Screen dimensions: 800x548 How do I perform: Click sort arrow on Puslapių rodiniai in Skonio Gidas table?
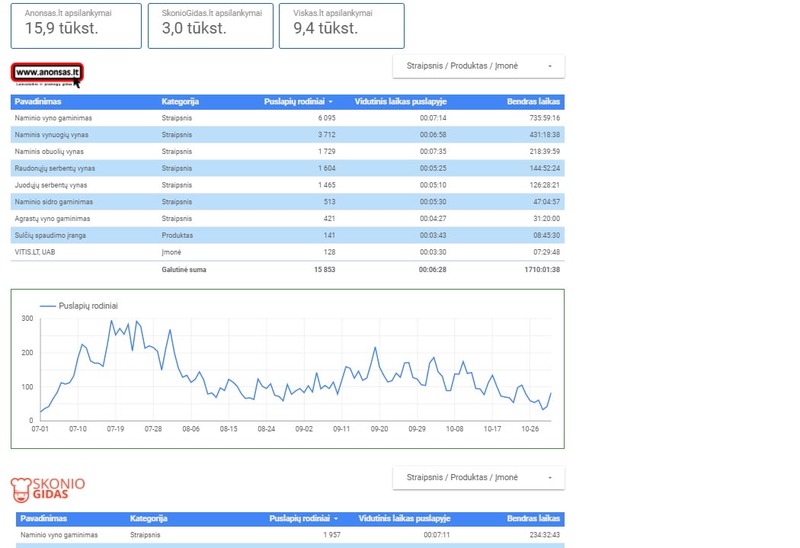click(x=336, y=518)
